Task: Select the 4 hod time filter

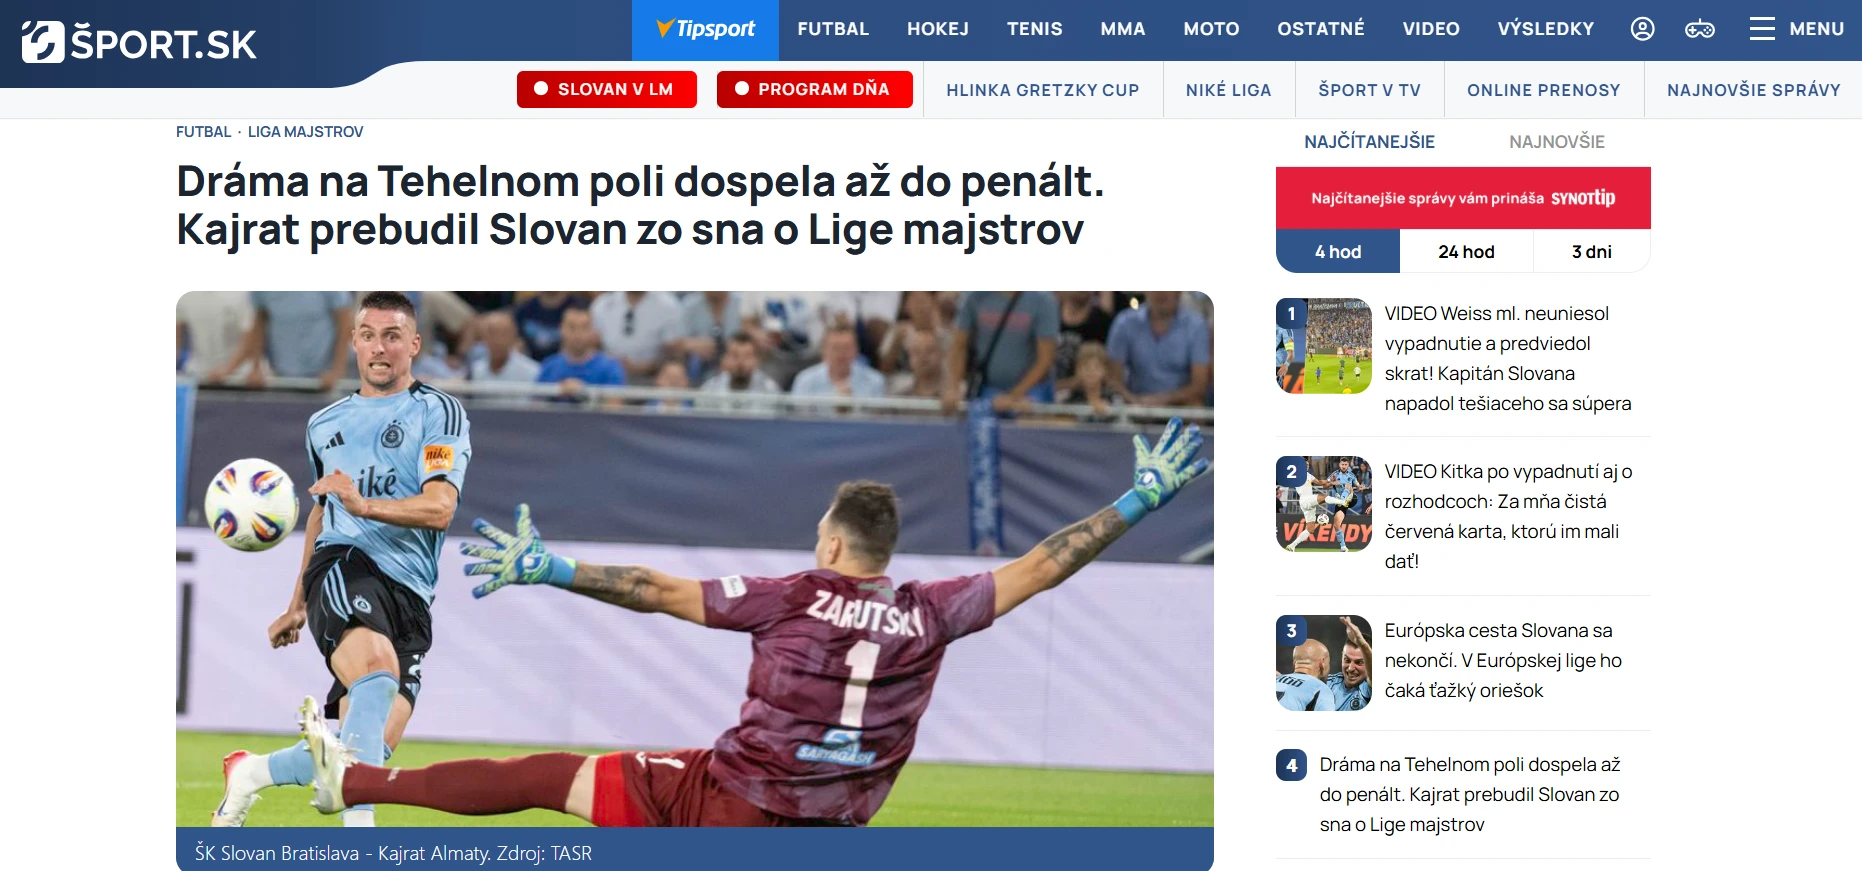Action: click(1338, 252)
